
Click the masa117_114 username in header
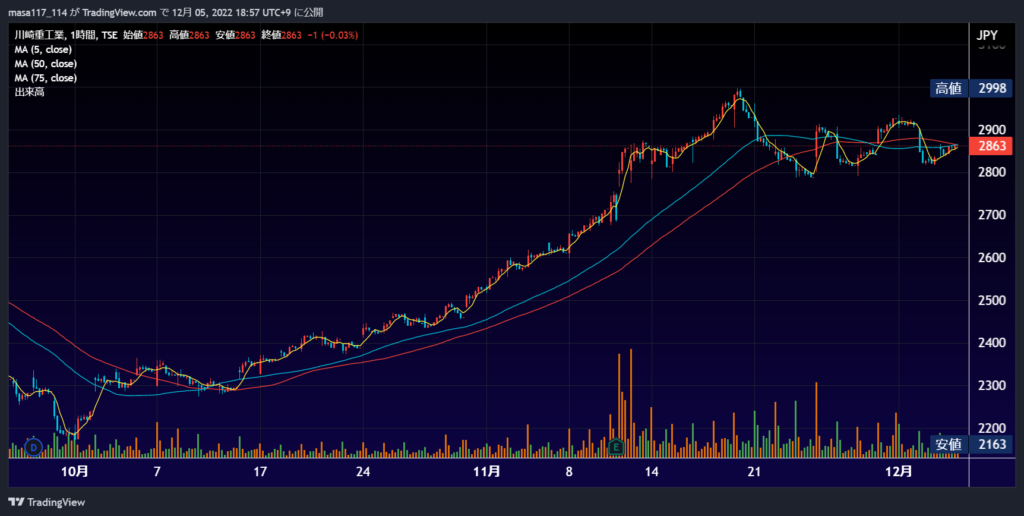[x=36, y=12]
